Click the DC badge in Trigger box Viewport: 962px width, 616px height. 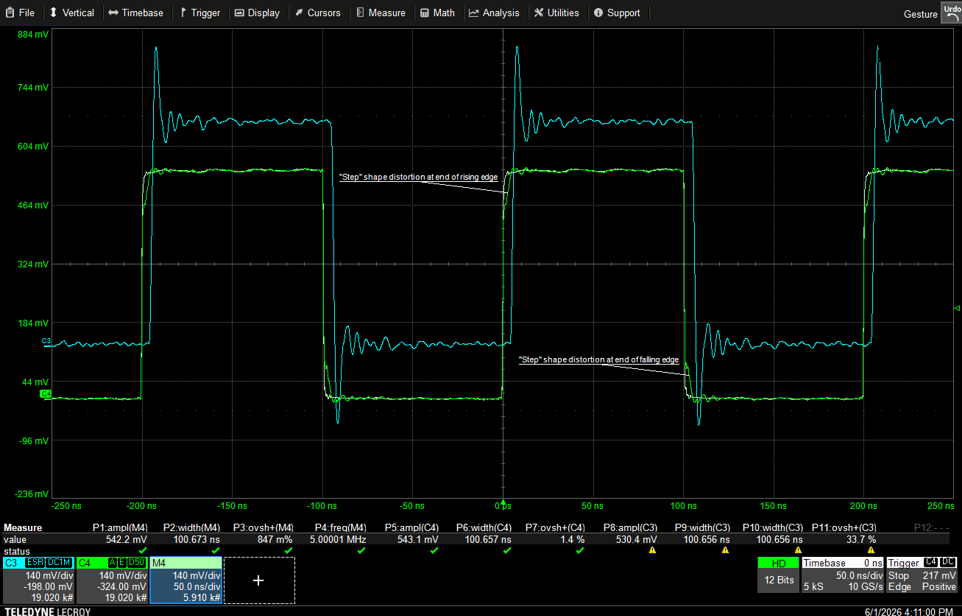(x=948, y=562)
